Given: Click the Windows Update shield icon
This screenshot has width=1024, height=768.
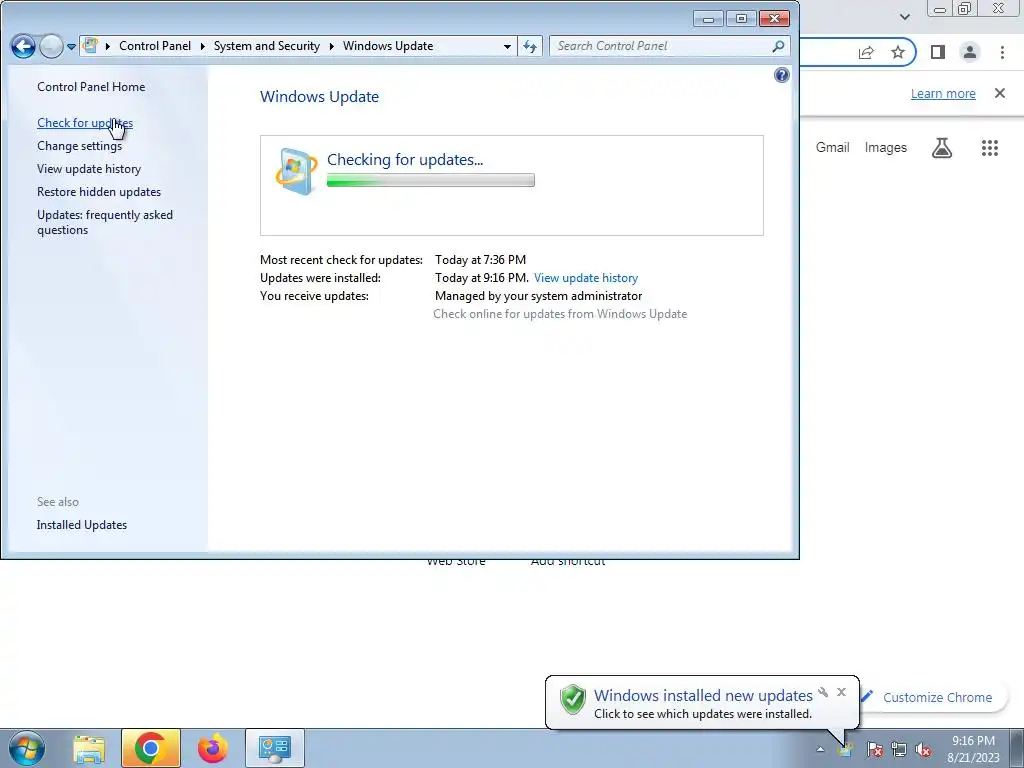Looking at the screenshot, I should point(296,171).
